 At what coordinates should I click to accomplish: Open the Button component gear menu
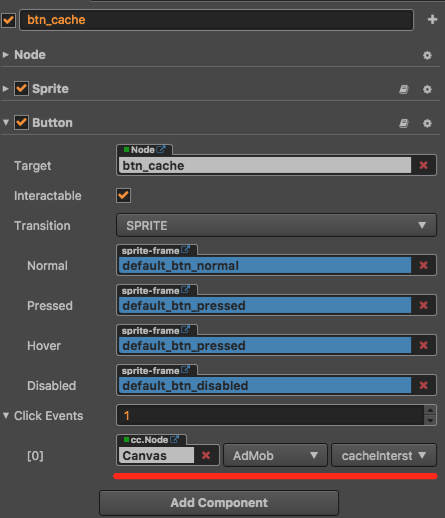click(x=427, y=123)
